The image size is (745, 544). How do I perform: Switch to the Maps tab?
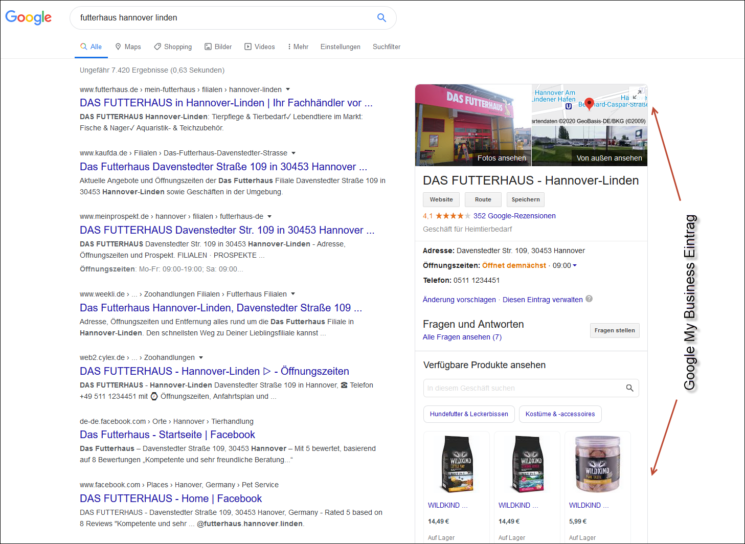pyautogui.click(x=128, y=47)
